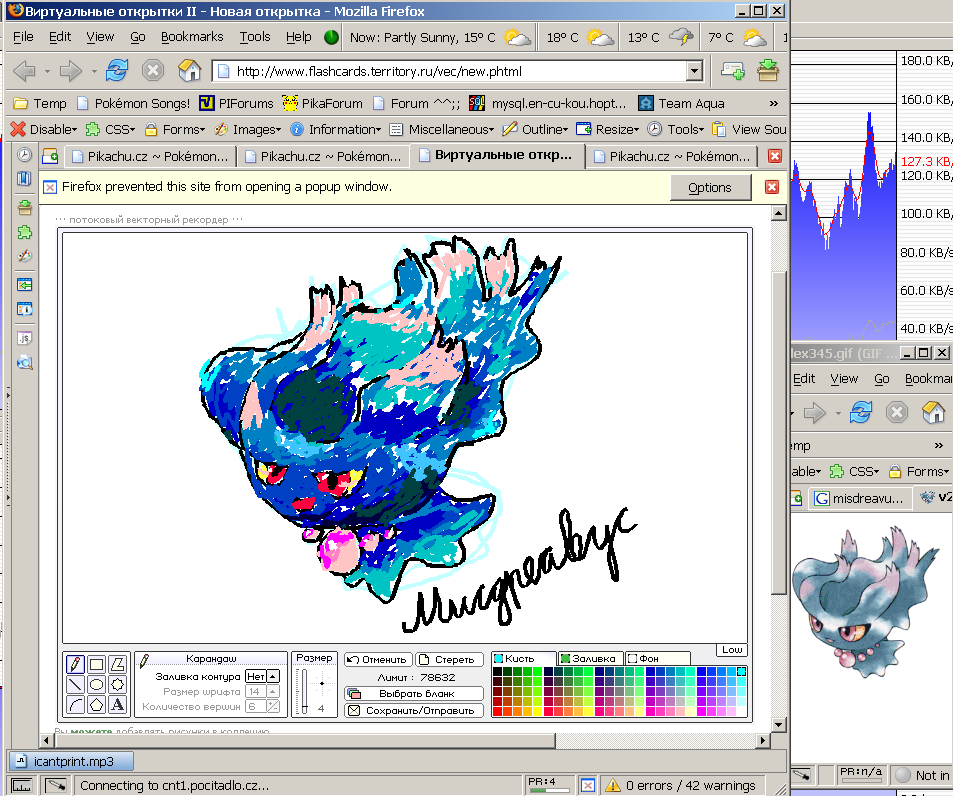Select the straight line tool
This screenshot has width=953, height=796.
75,685
